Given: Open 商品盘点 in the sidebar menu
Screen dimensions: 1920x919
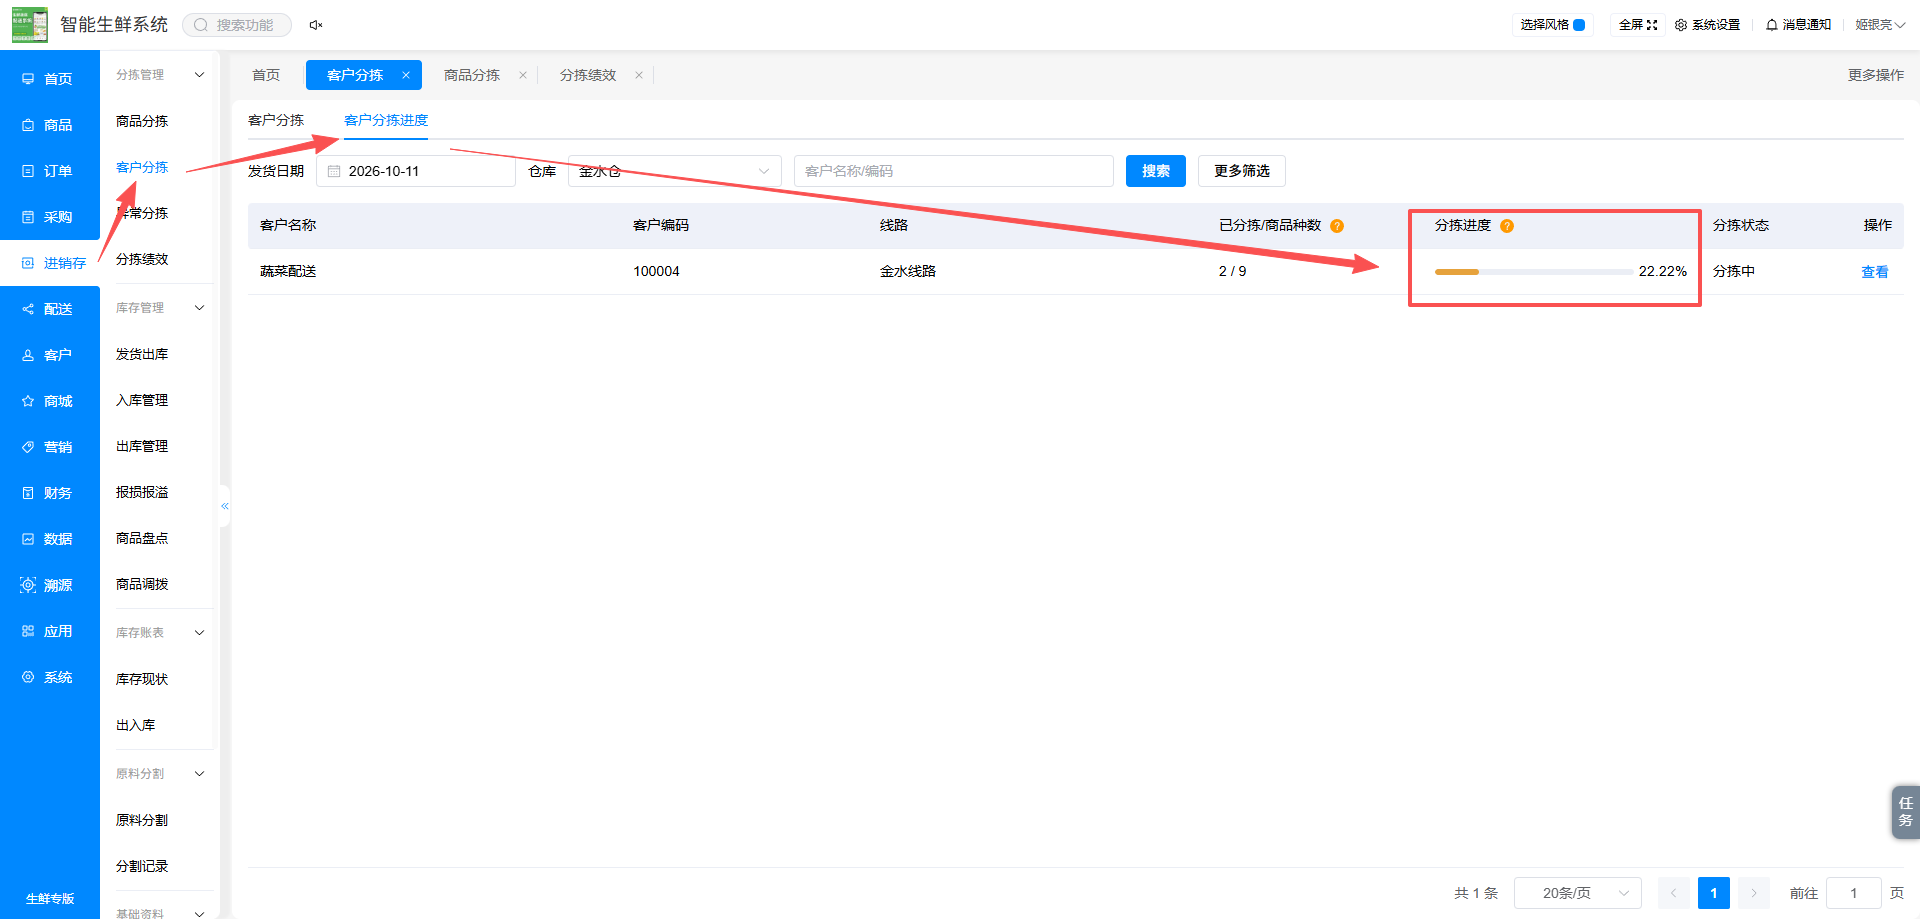Looking at the screenshot, I should [x=142, y=538].
